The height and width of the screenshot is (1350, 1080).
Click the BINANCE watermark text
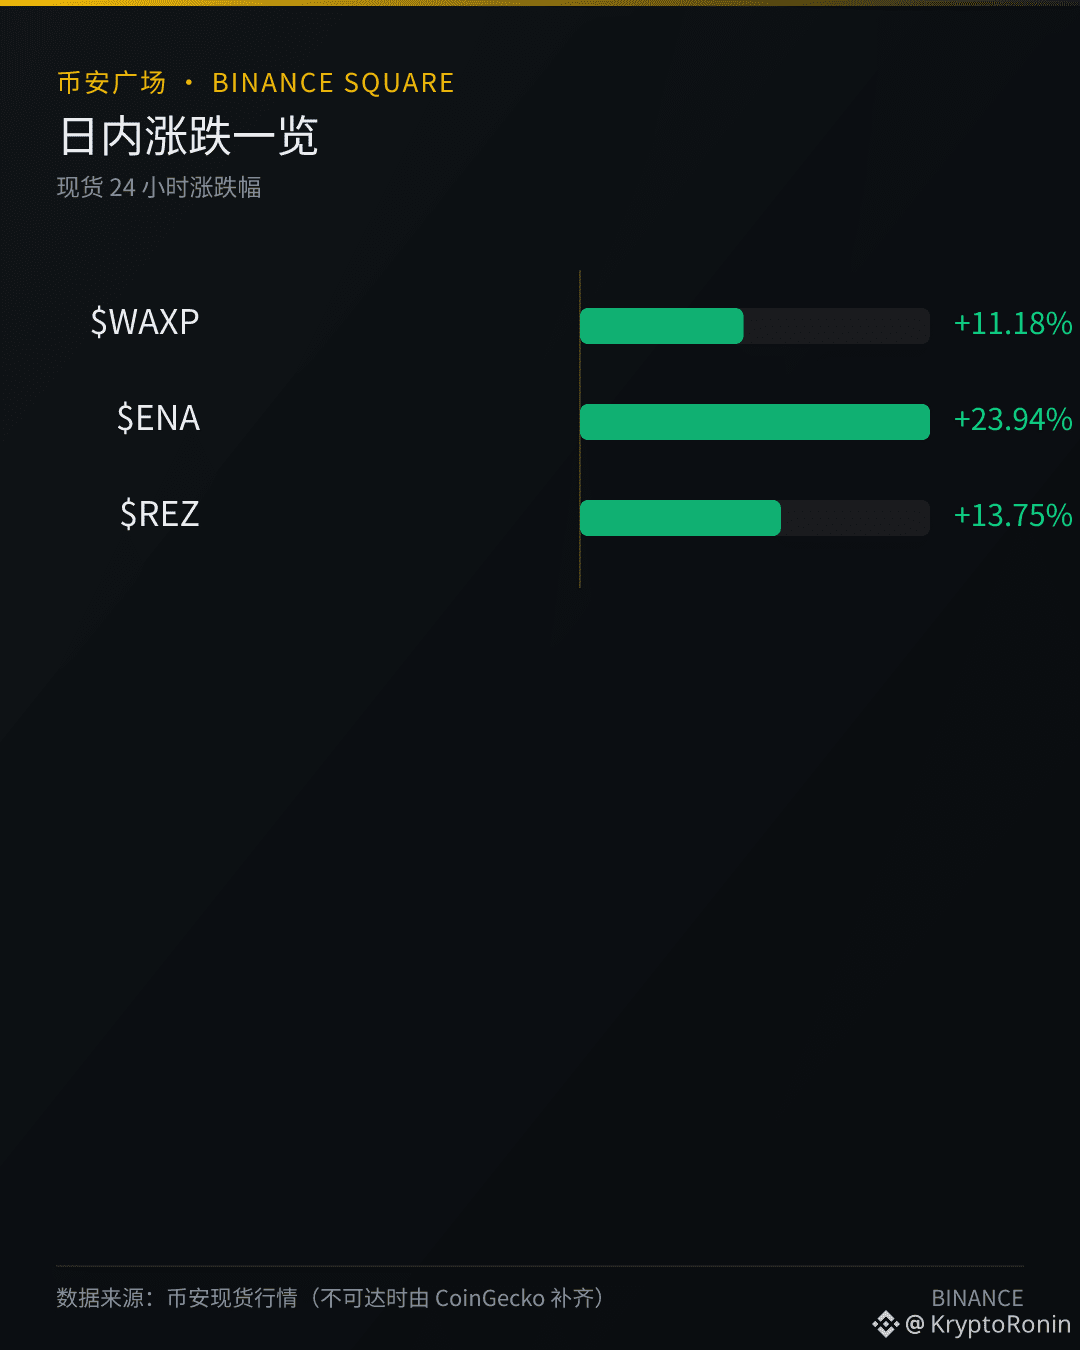[977, 1298]
